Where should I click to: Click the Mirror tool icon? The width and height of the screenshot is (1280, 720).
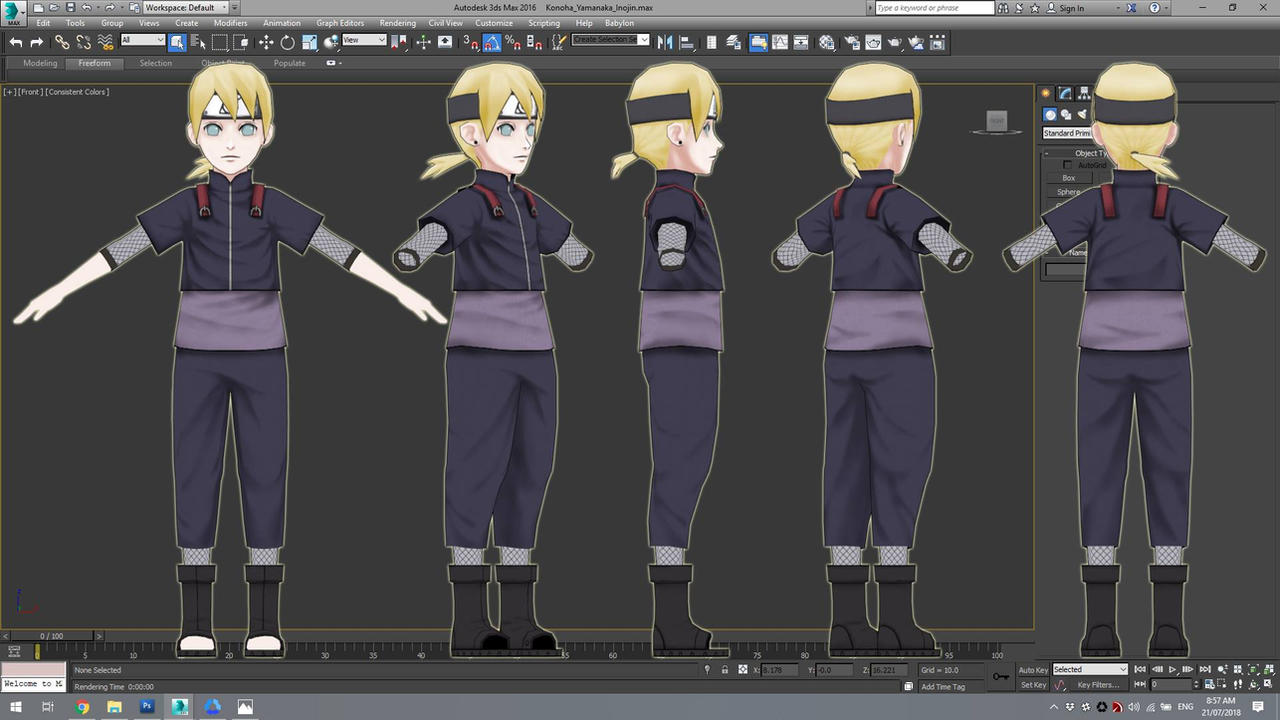point(665,42)
